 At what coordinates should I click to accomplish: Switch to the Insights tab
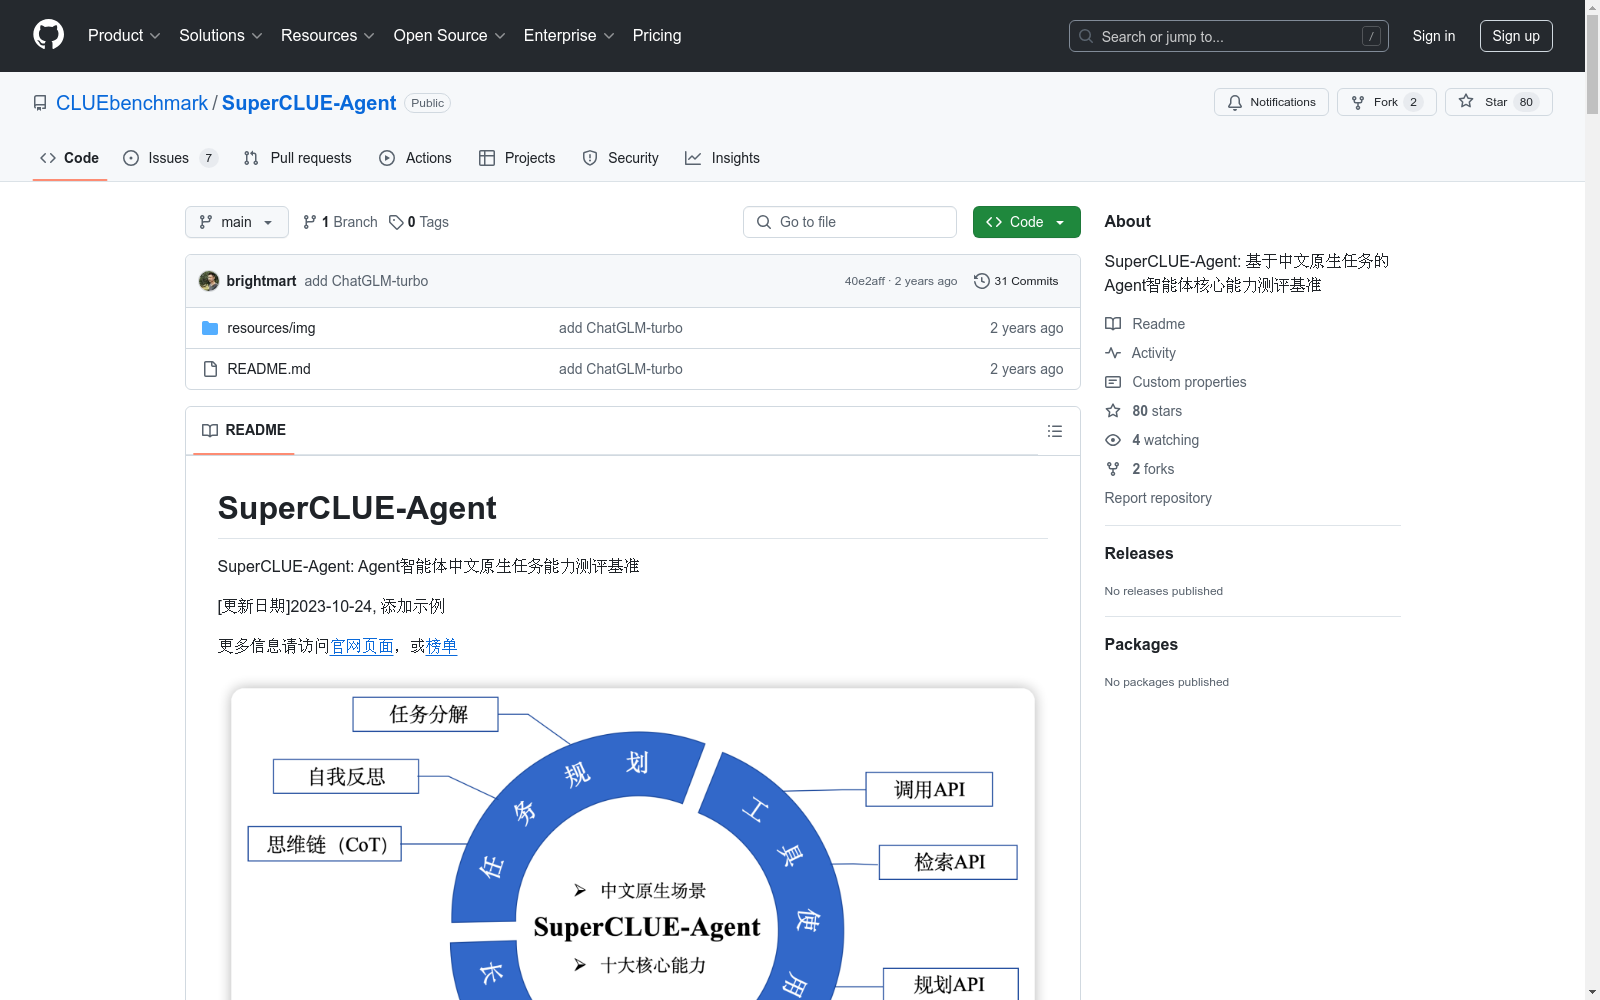[x=722, y=158]
